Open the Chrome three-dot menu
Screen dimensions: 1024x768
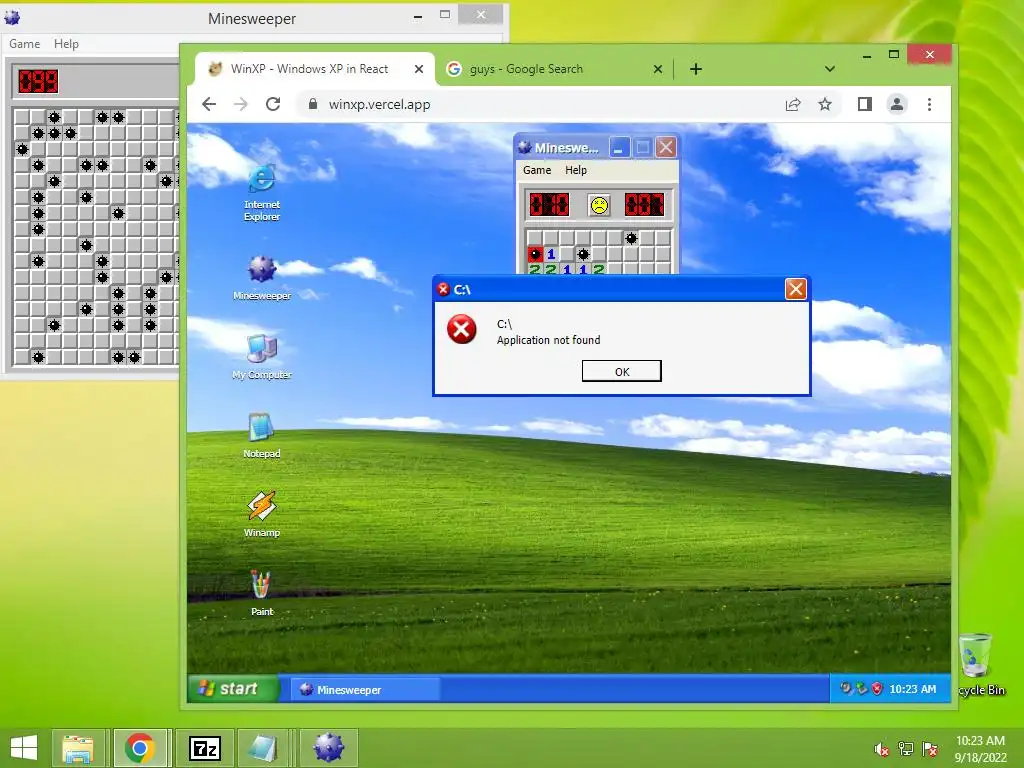929,104
